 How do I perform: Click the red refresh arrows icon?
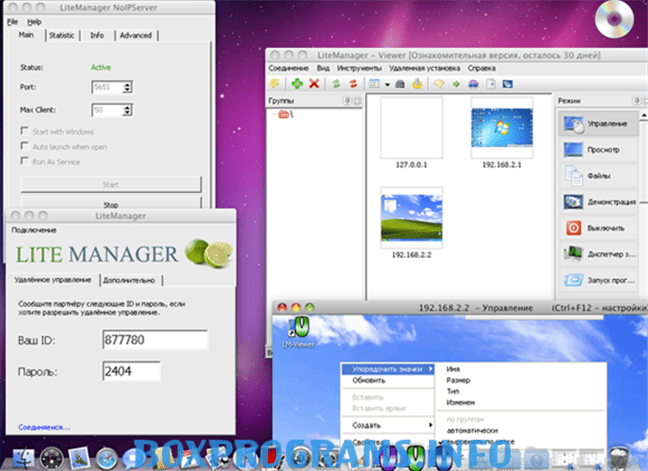(x=353, y=84)
